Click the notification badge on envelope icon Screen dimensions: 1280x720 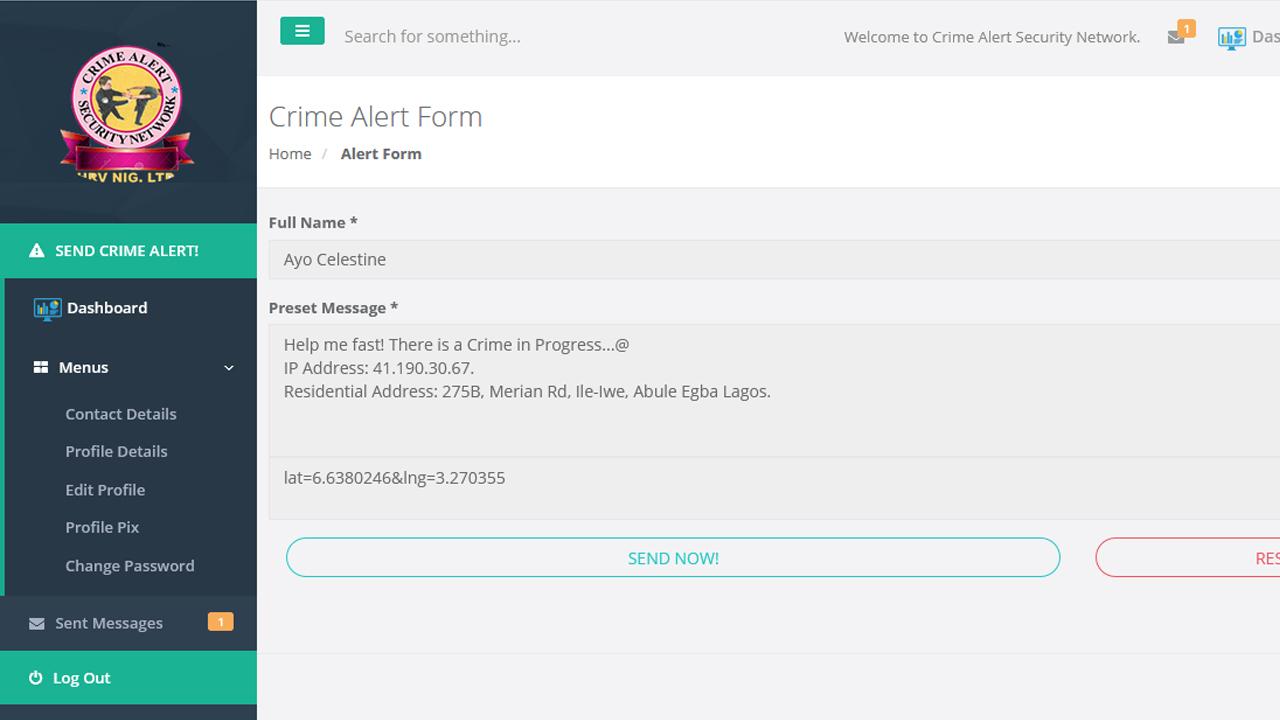coord(1186,28)
